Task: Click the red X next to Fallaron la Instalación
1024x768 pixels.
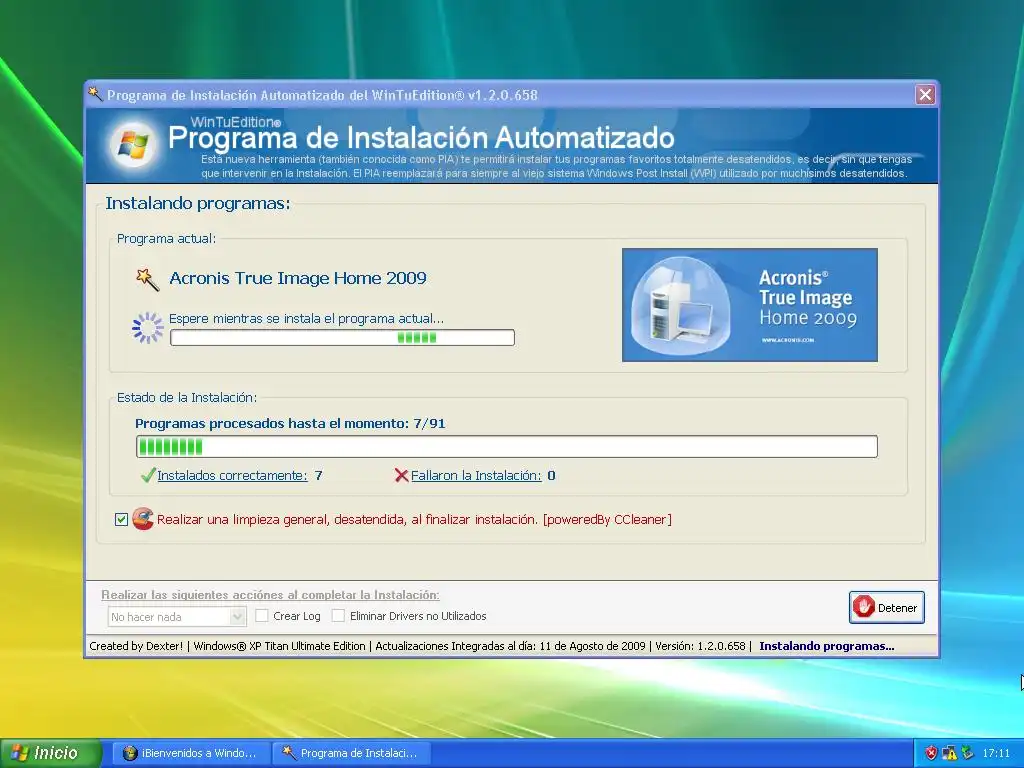Action: coord(401,475)
